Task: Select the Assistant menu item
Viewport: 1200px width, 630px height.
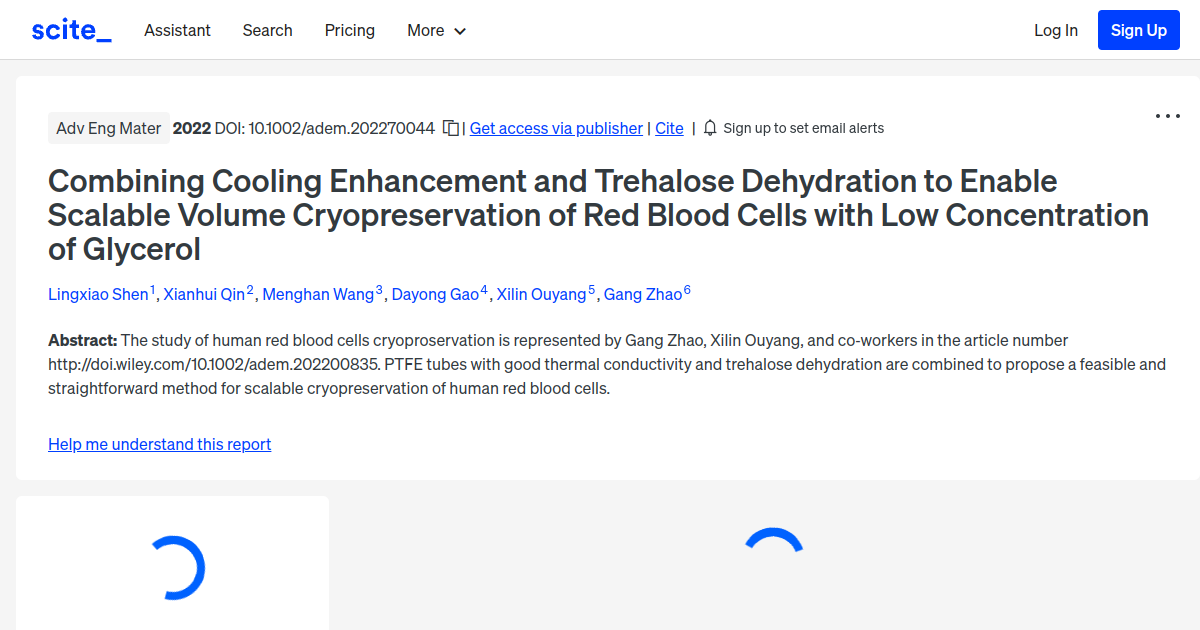Action: (177, 30)
